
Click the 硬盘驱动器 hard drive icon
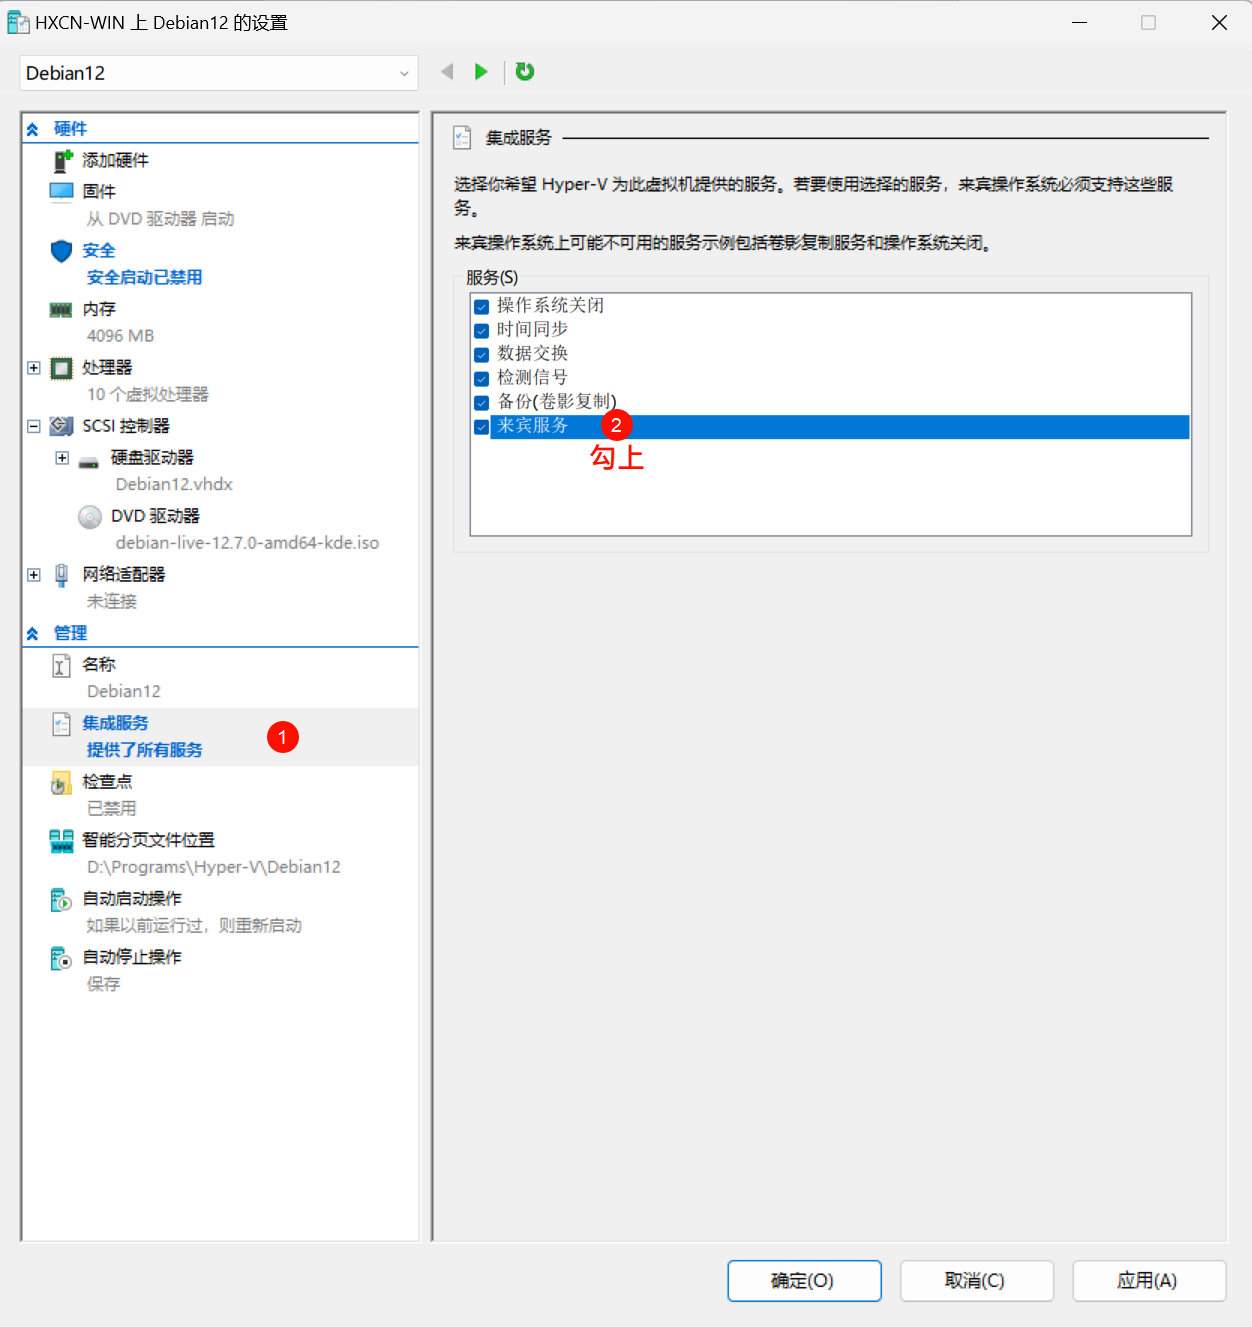[89, 461]
